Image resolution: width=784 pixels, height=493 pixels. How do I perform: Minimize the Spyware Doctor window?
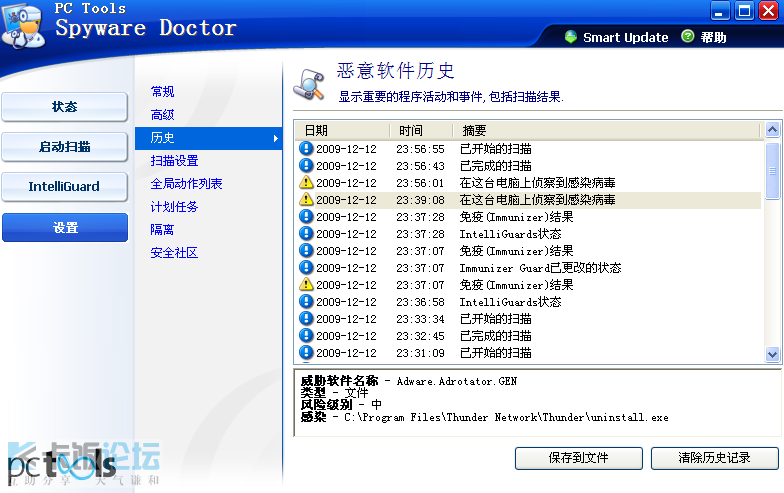coord(720,11)
